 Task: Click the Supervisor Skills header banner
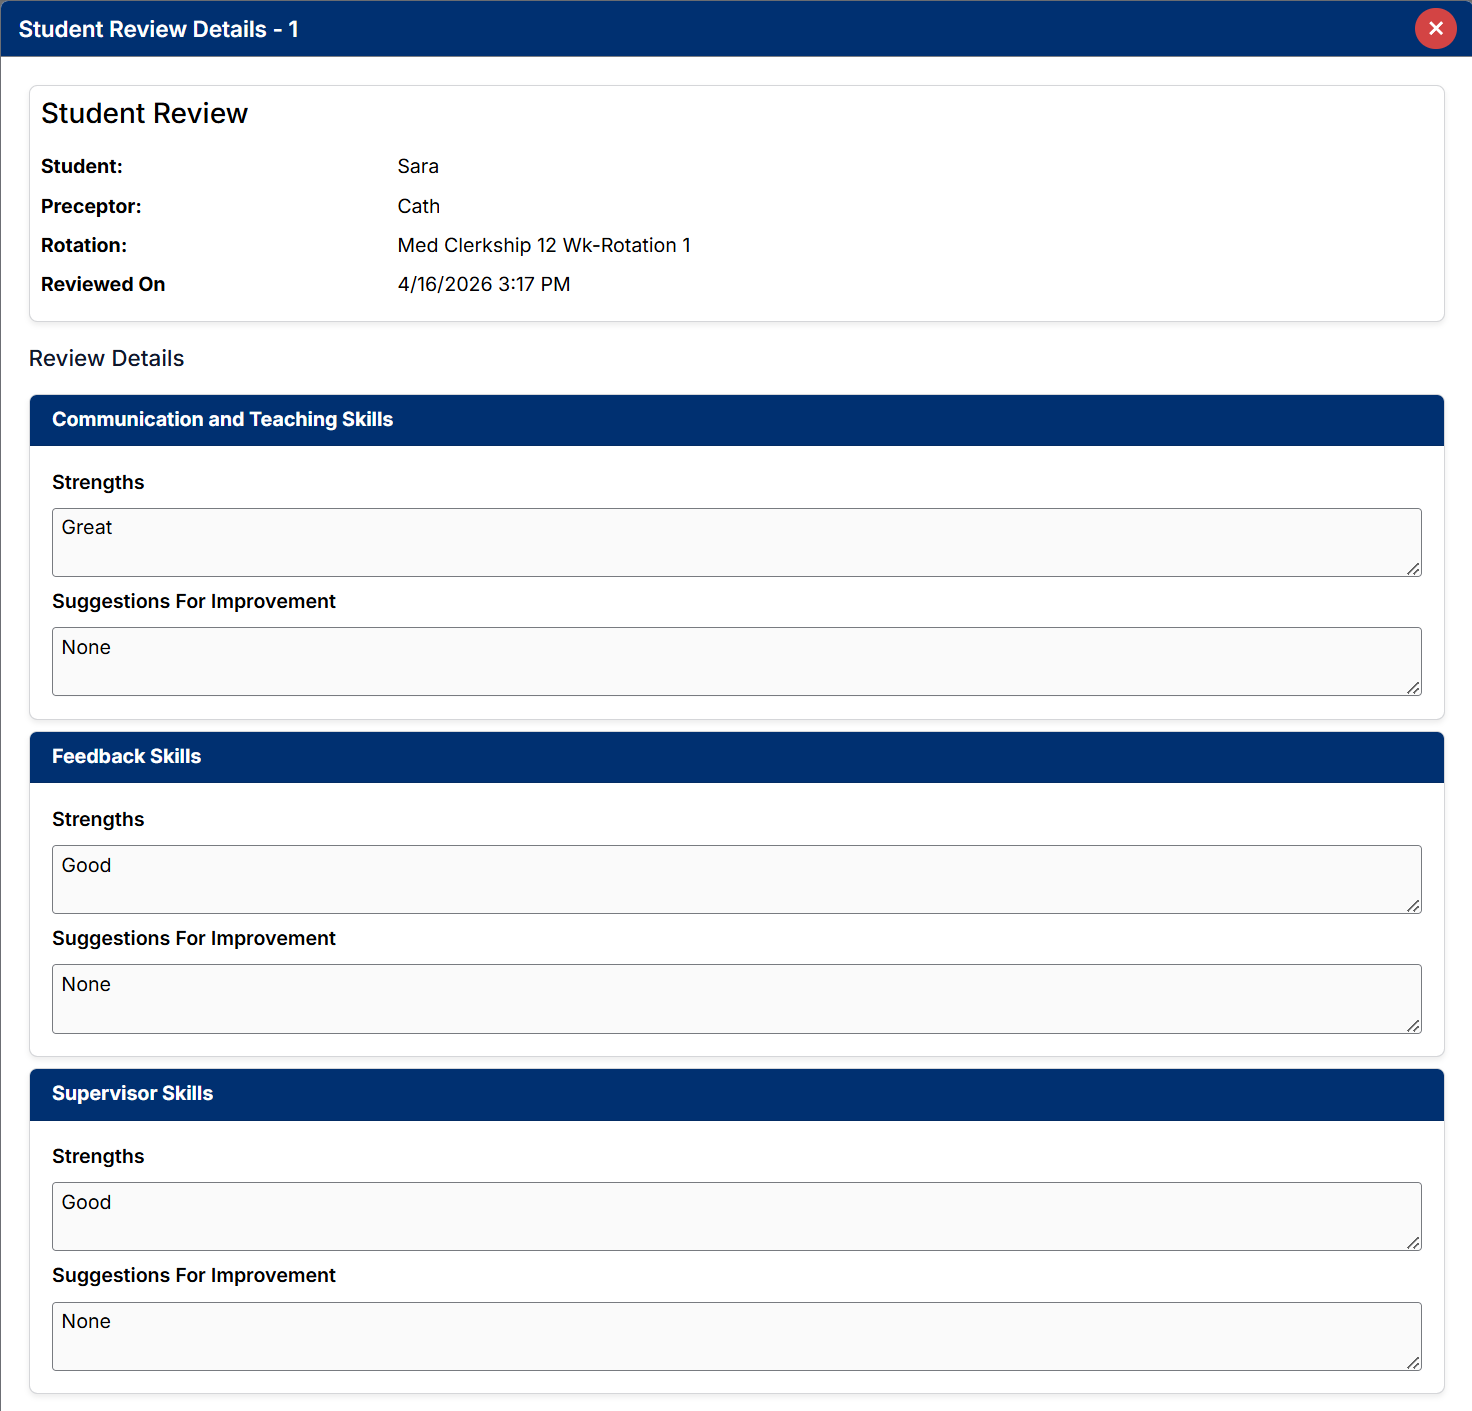[x=133, y=1094]
